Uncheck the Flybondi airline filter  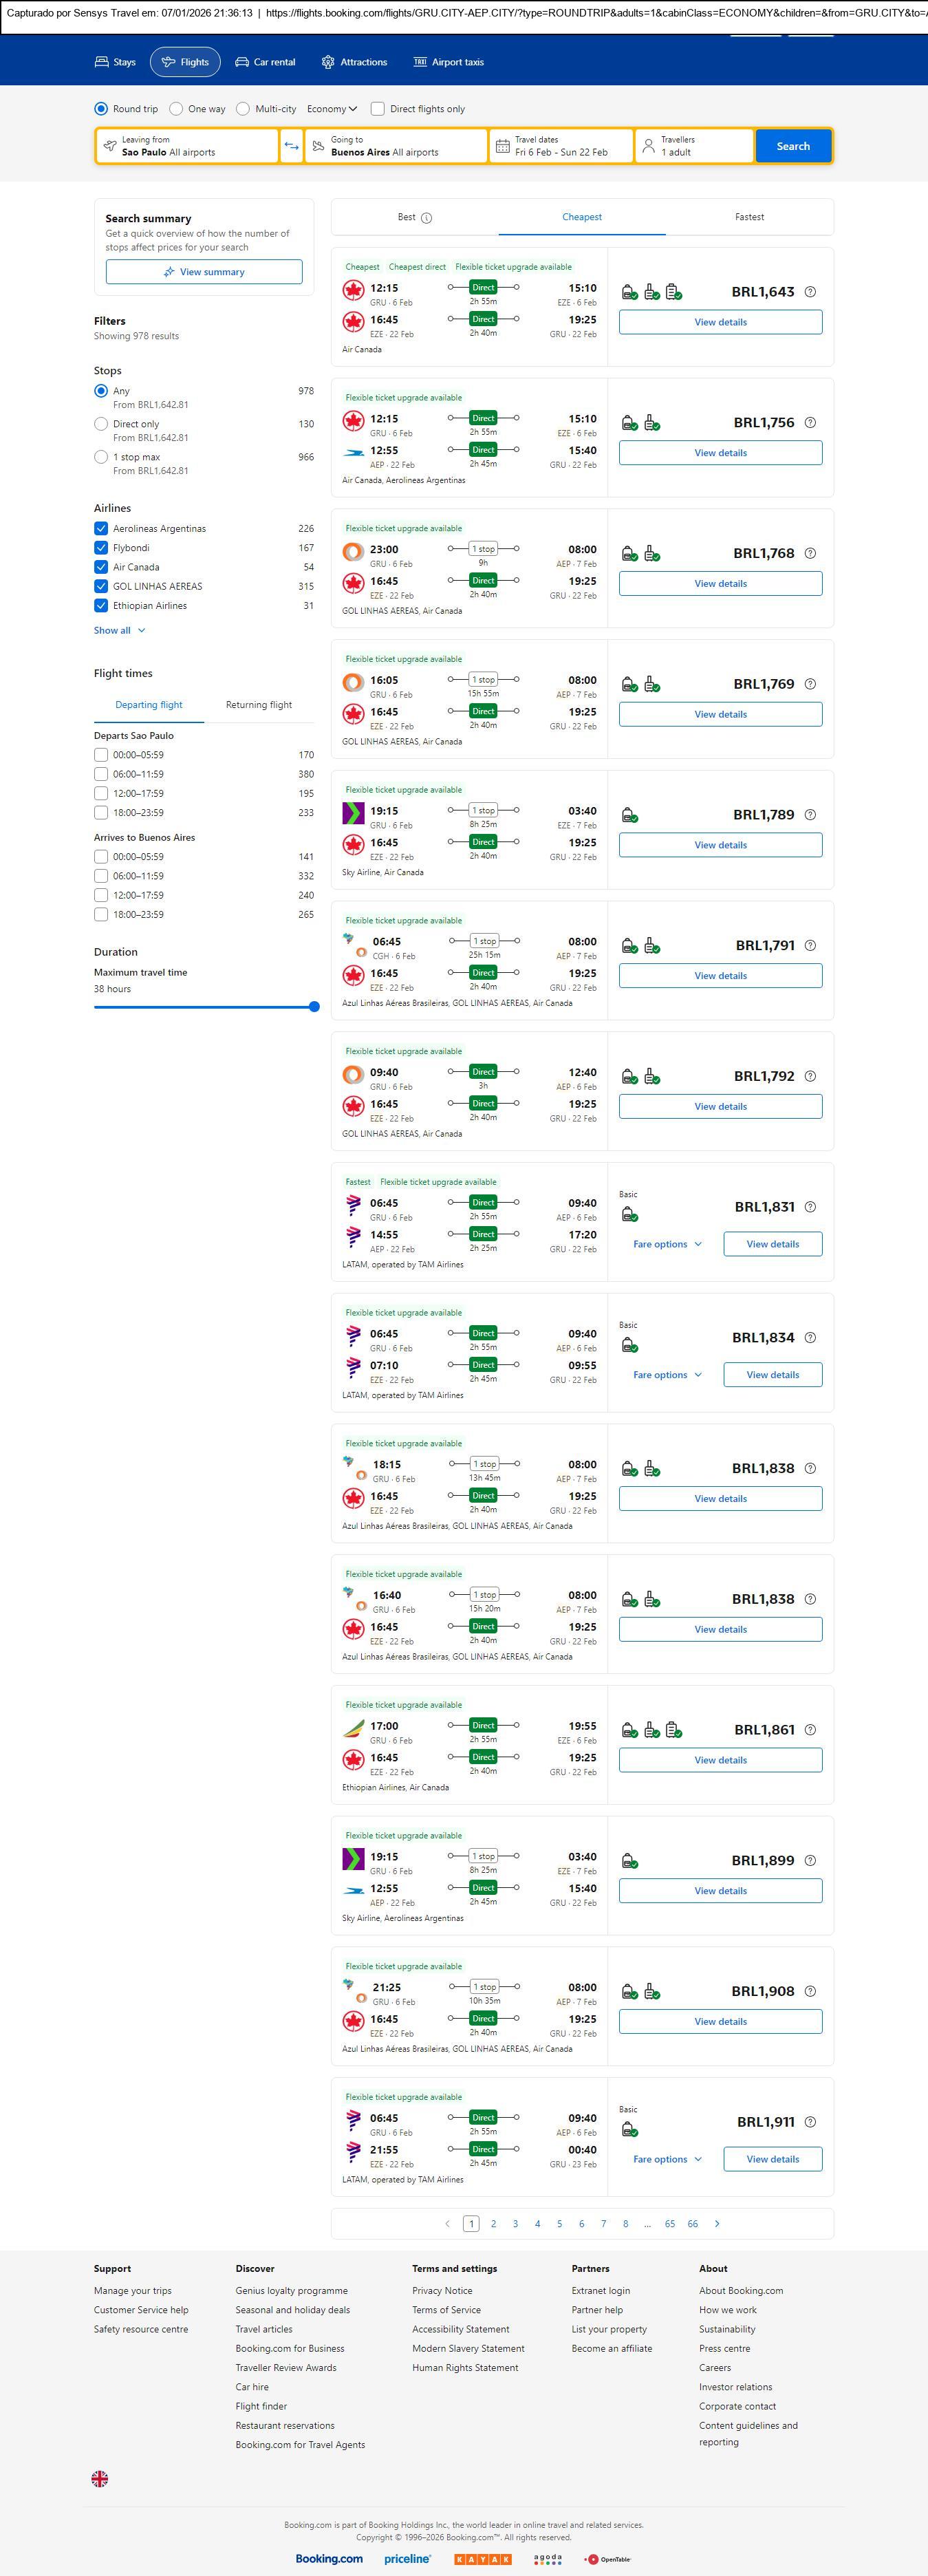point(101,548)
